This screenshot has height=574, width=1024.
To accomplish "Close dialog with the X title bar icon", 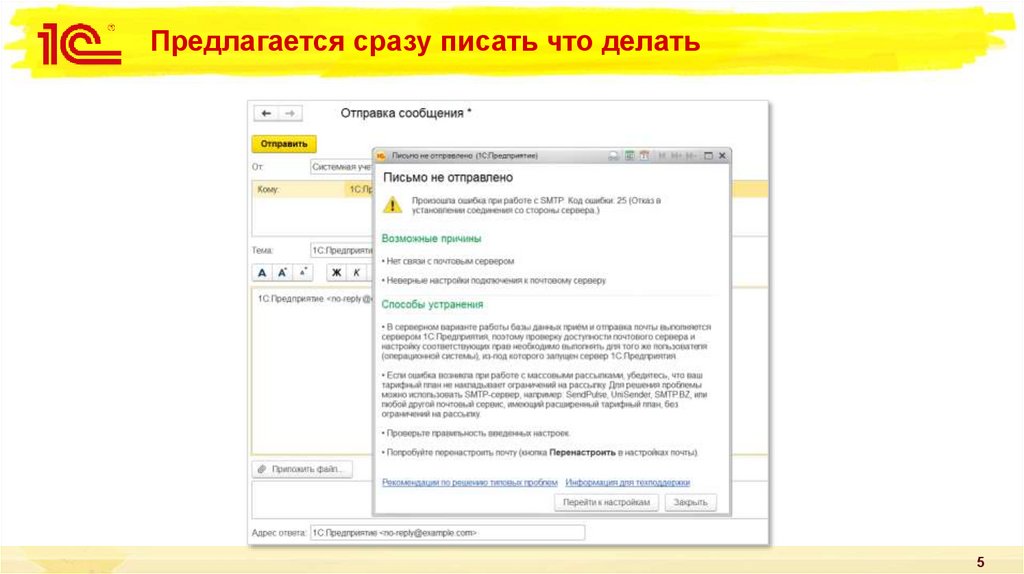I will 722,156.
